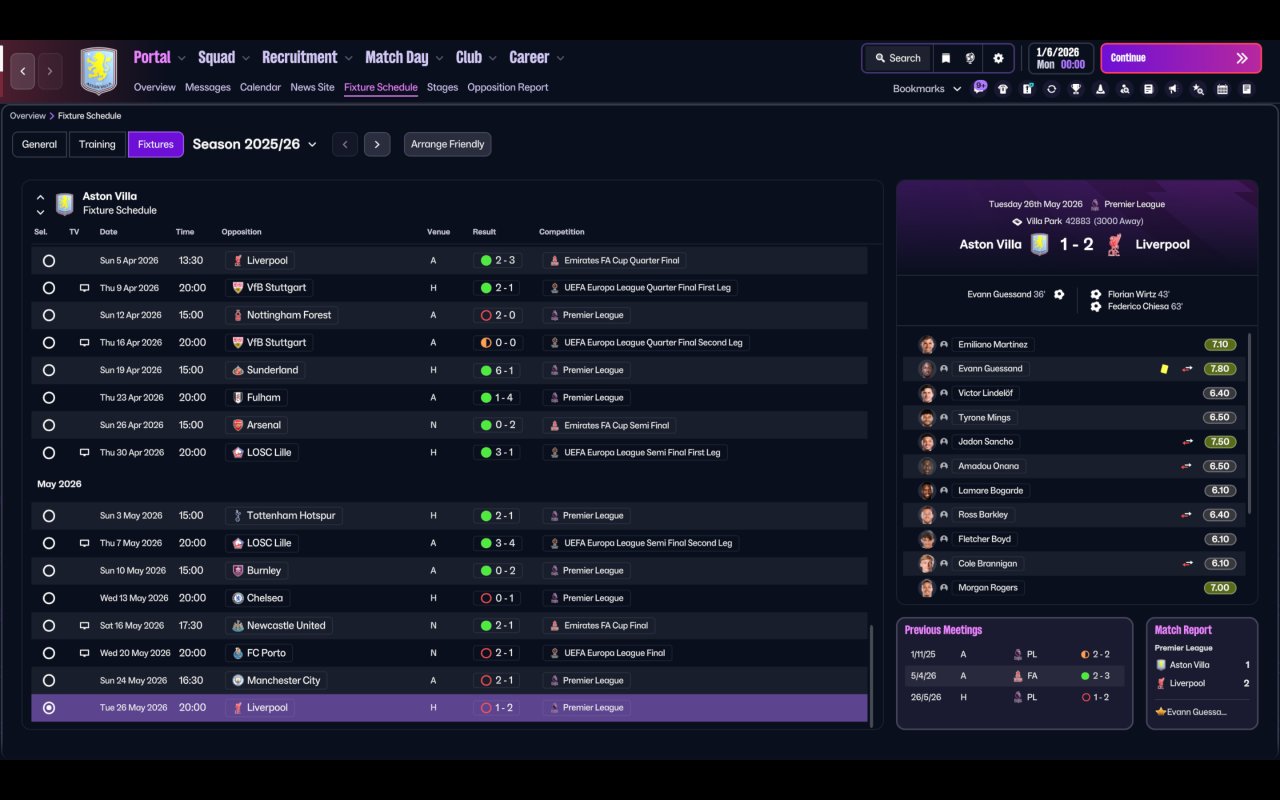Click the shirt icon in bookmarks bar
This screenshot has width=1280, height=800.
pos(1003,89)
